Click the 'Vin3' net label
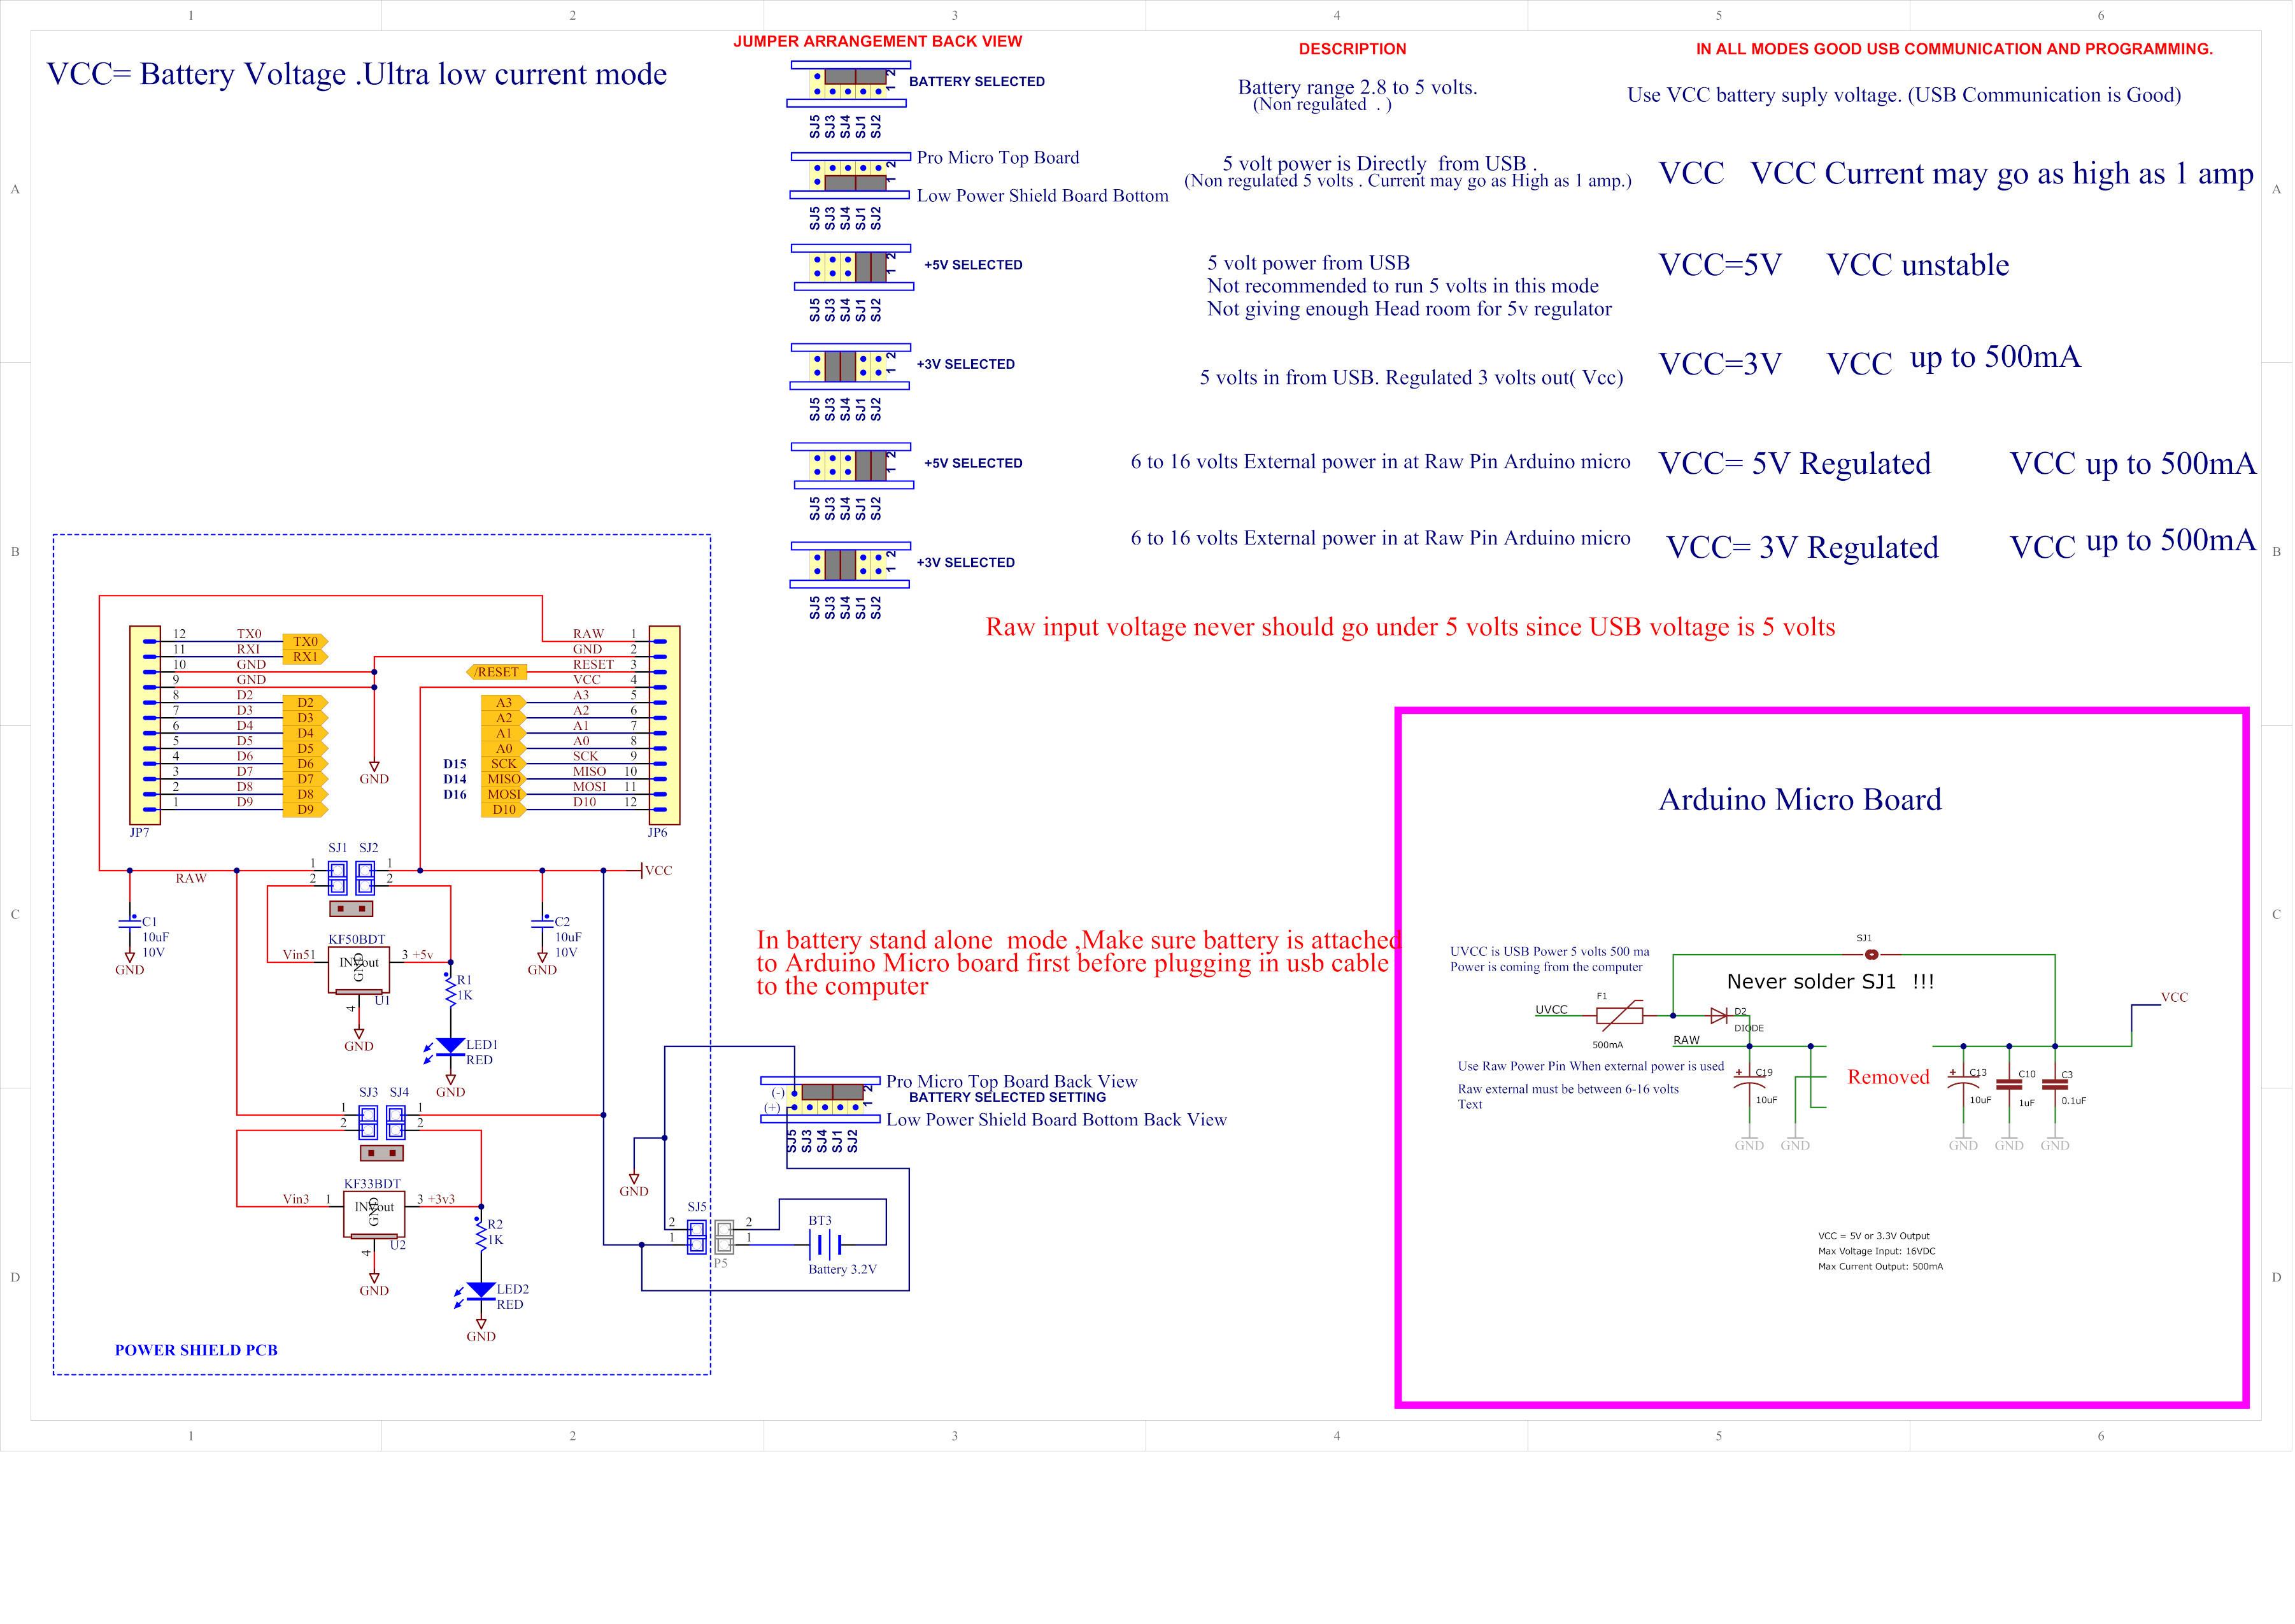The height and width of the screenshot is (1624, 2295). point(296,1199)
